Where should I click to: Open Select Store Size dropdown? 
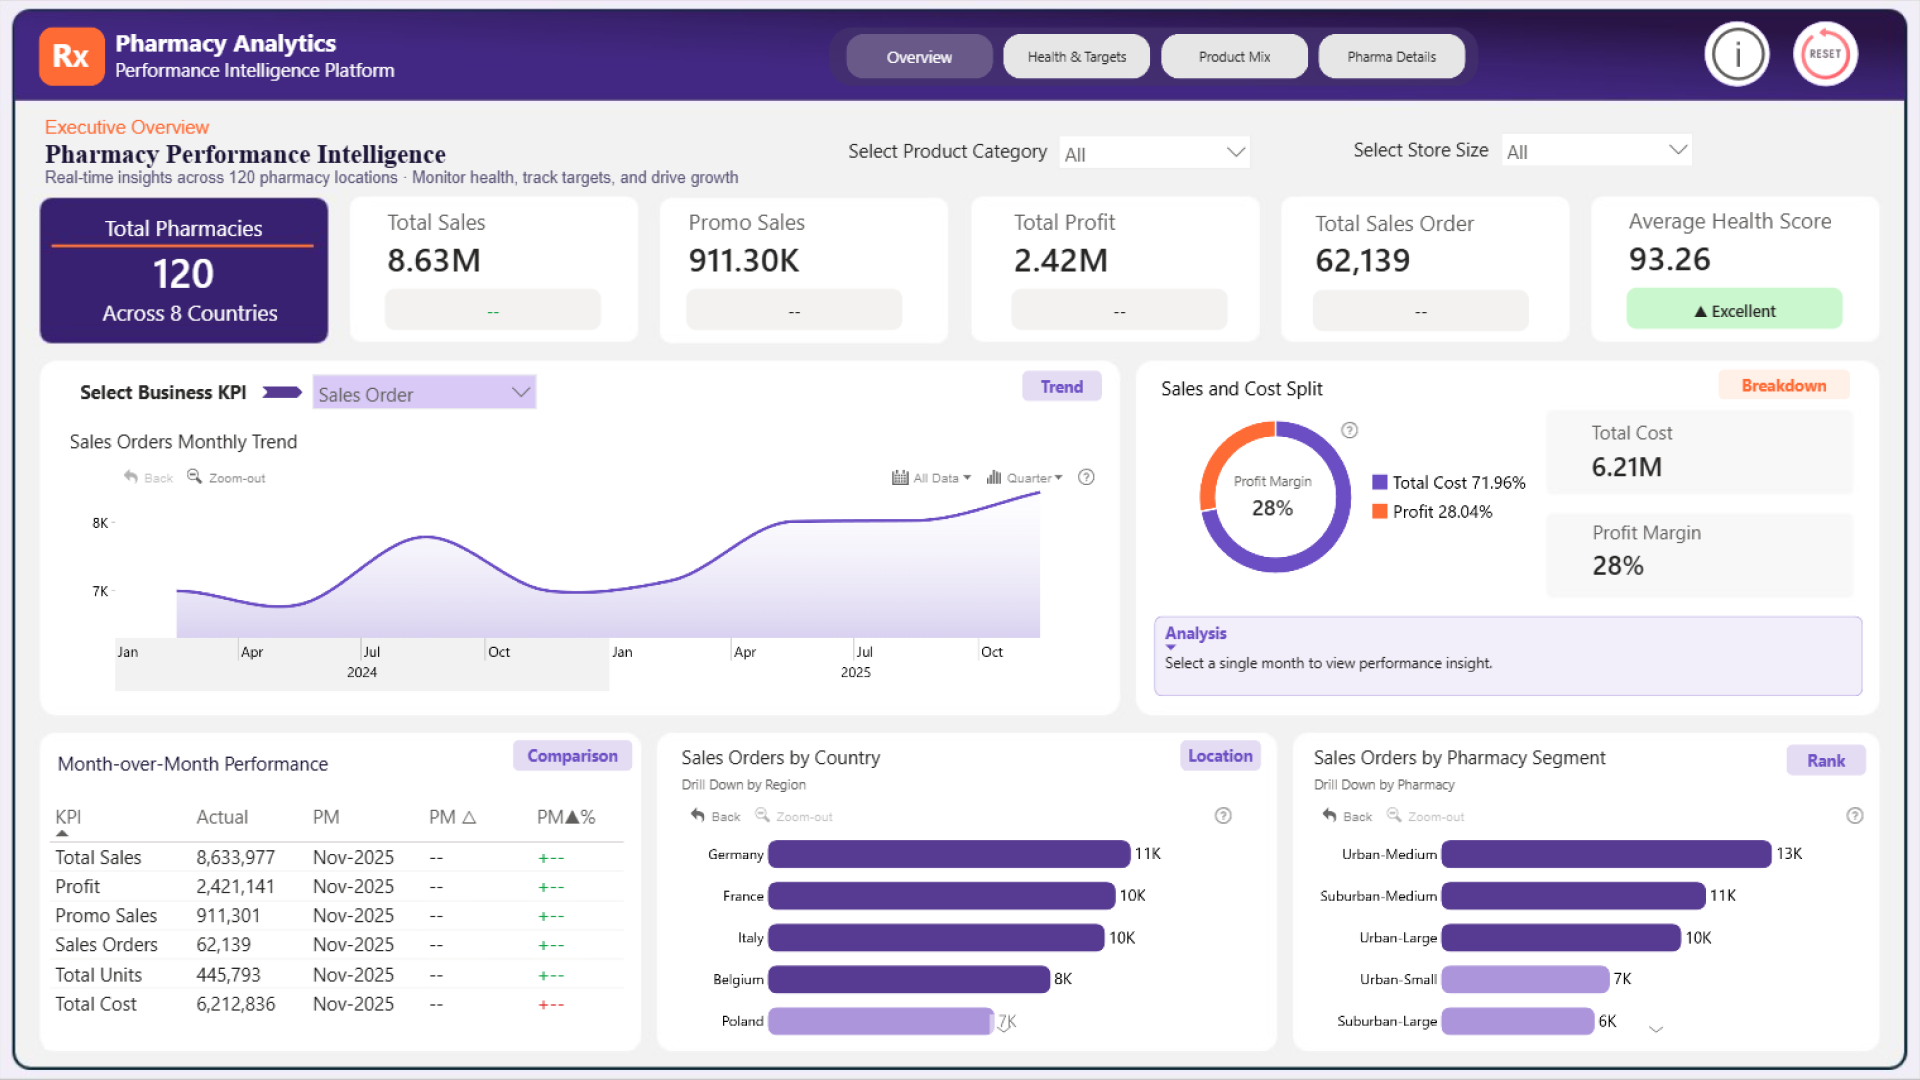pos(1596,151)
